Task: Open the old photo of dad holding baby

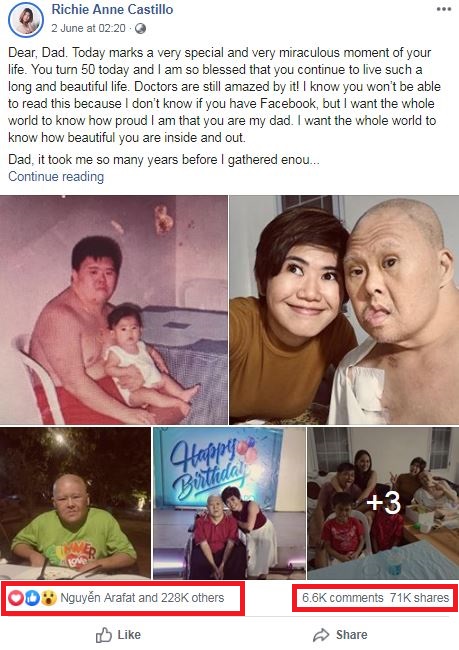Action: point(114,310)
